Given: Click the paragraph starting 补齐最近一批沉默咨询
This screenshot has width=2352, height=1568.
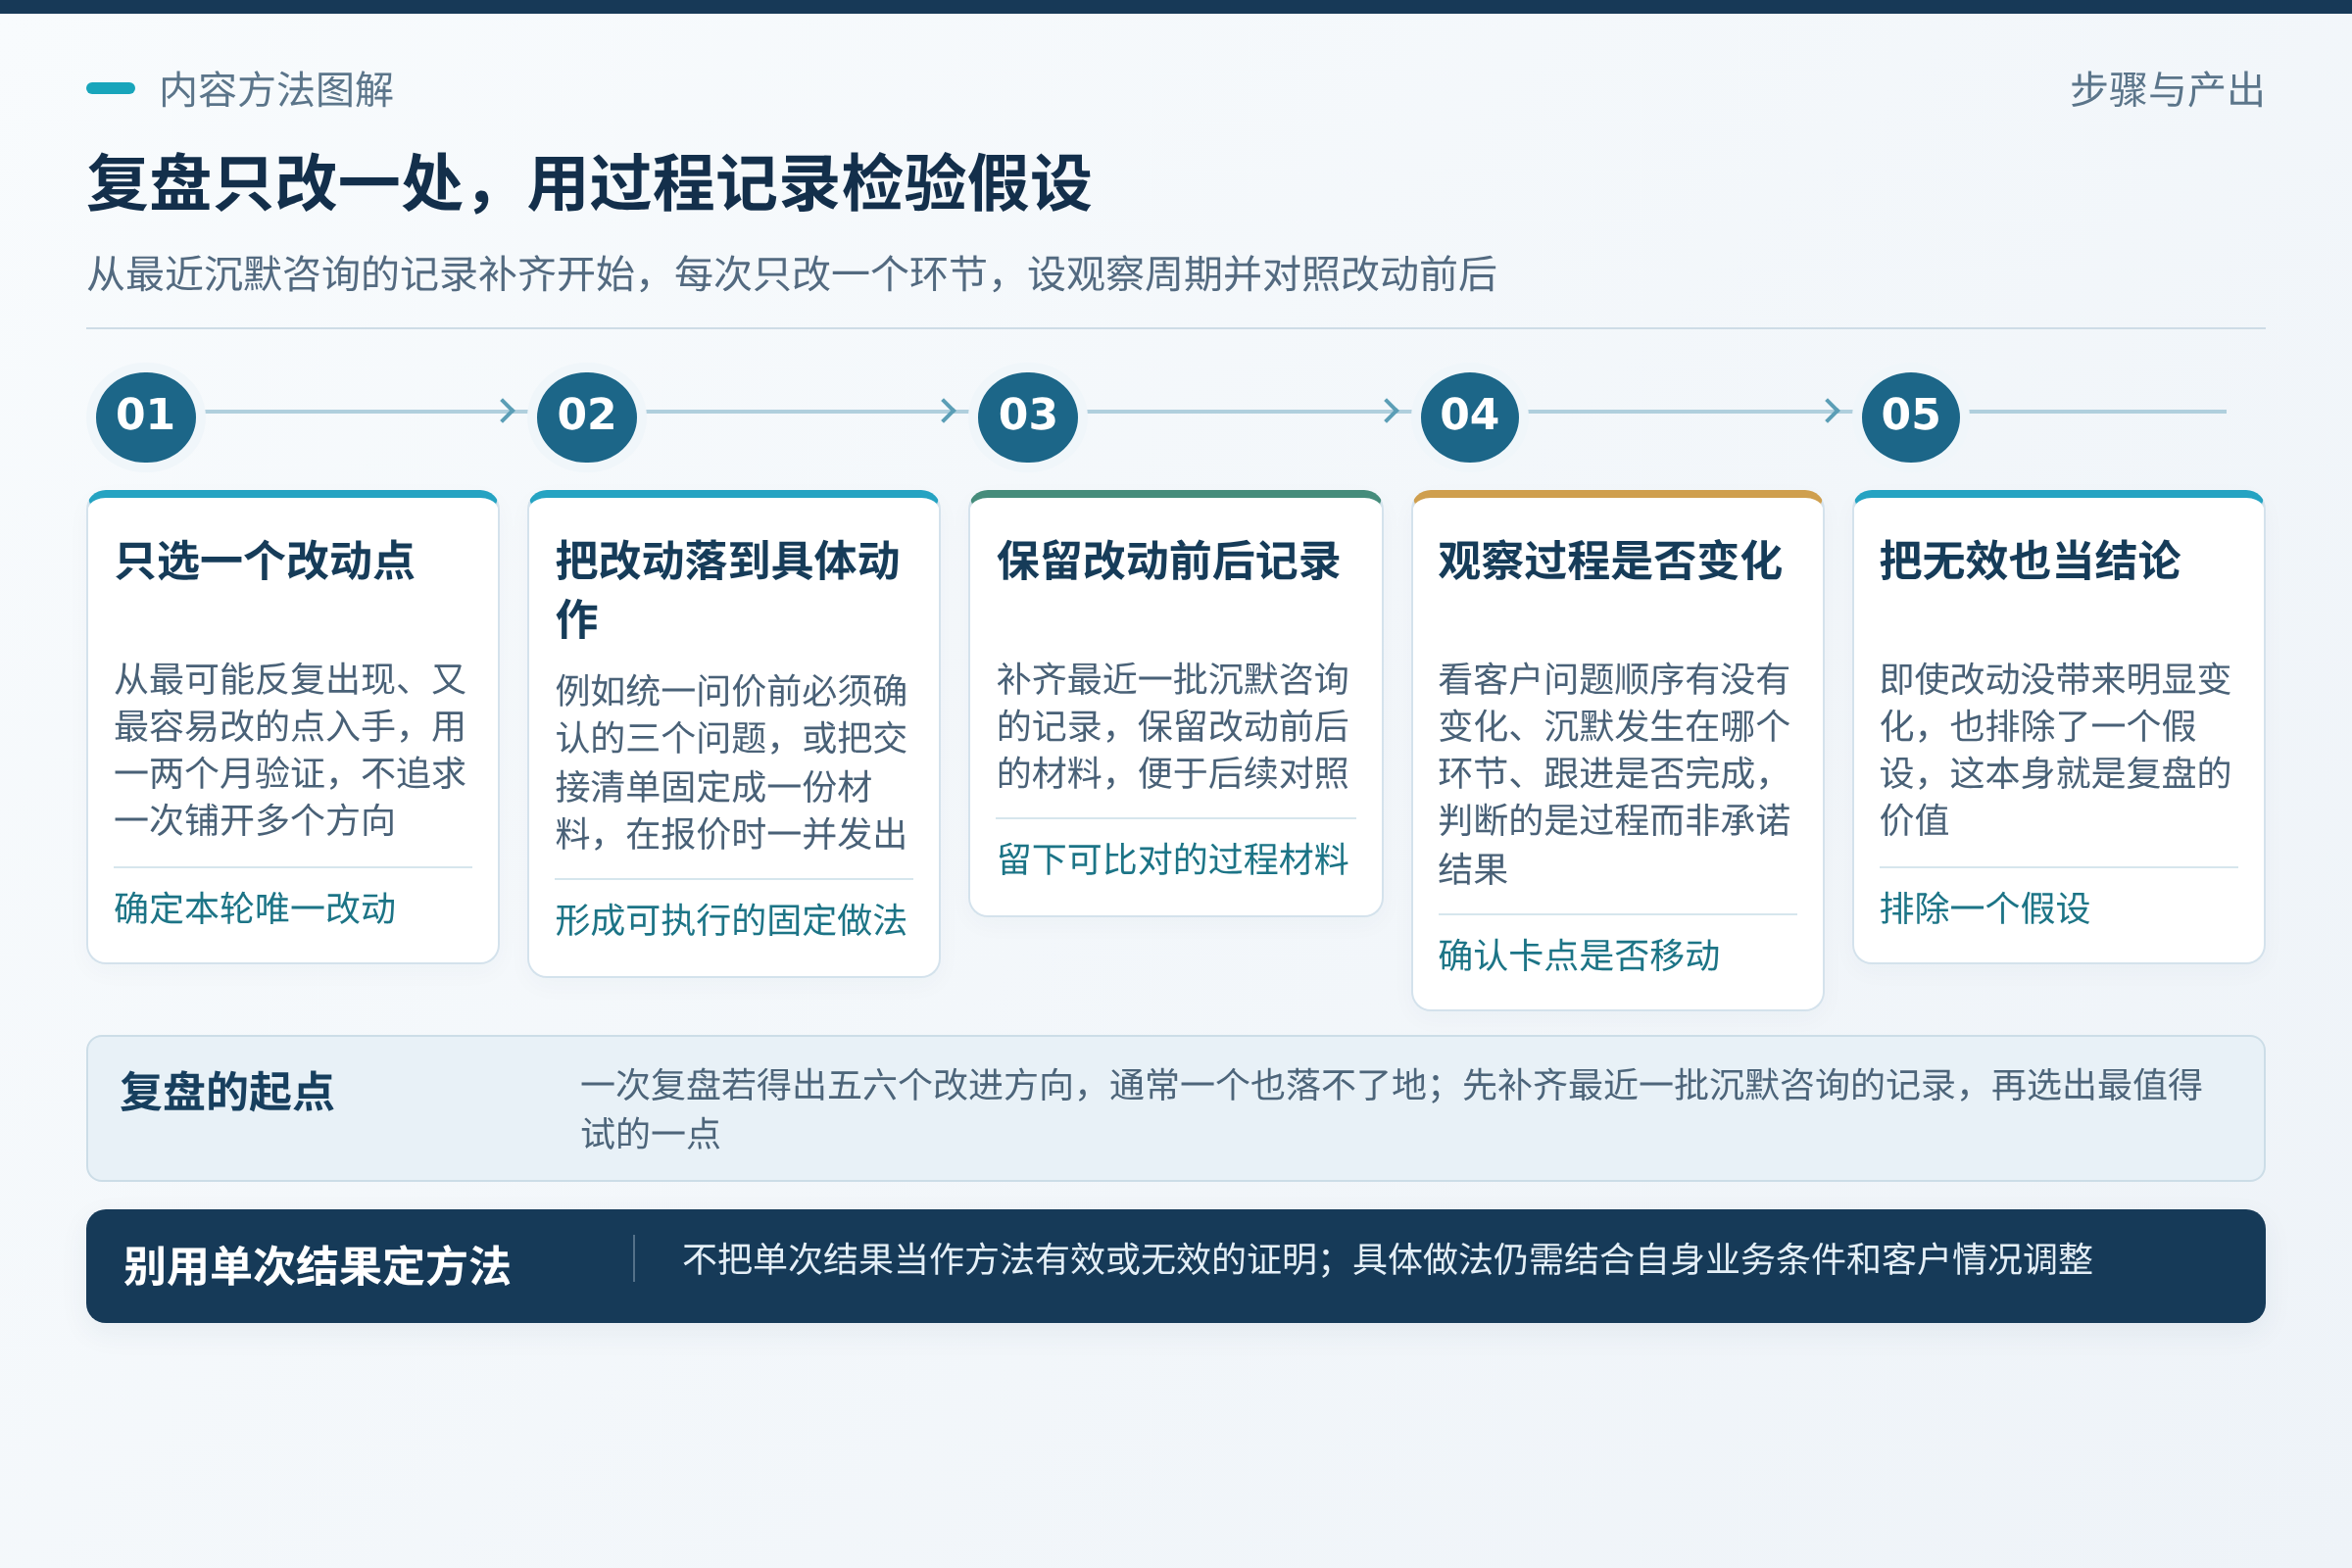Looking at the screenshot, I should point(1172,725).
